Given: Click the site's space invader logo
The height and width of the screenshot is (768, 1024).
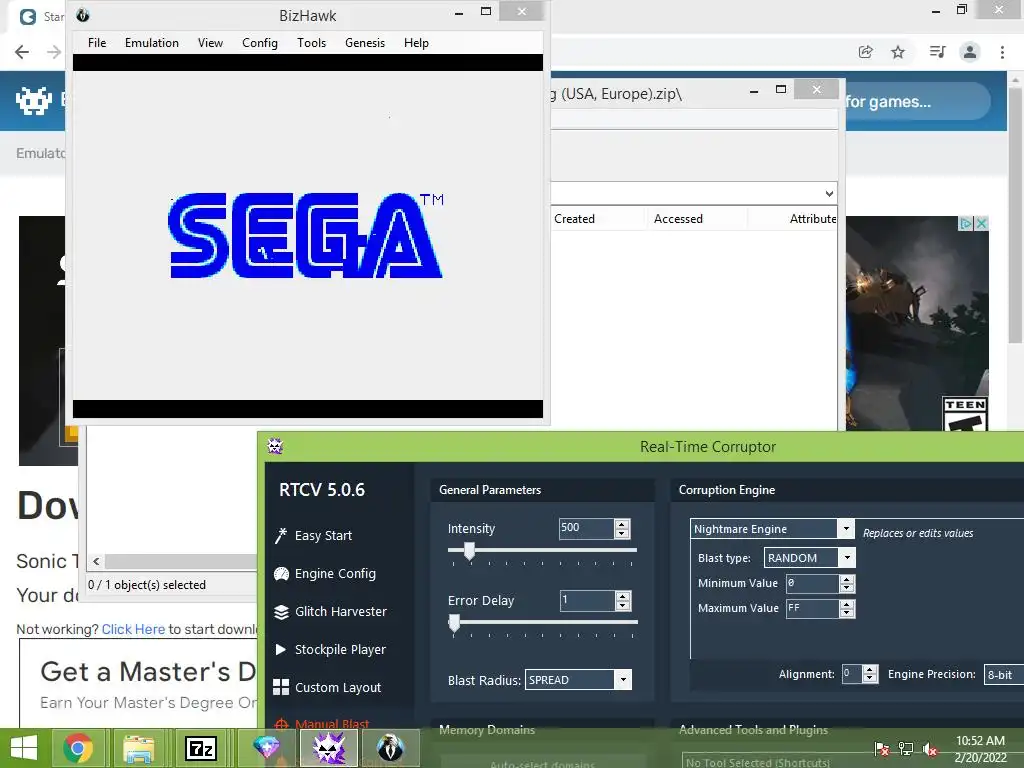Looking at the screenshot, I should click(34, 101).
